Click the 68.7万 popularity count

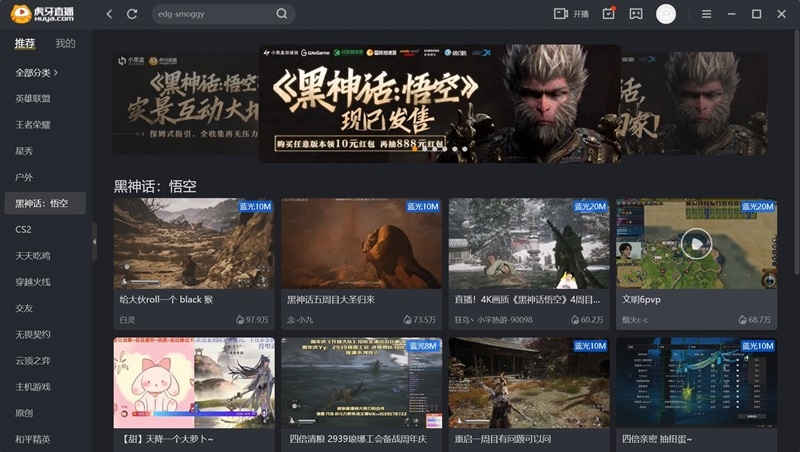point(755,320)
